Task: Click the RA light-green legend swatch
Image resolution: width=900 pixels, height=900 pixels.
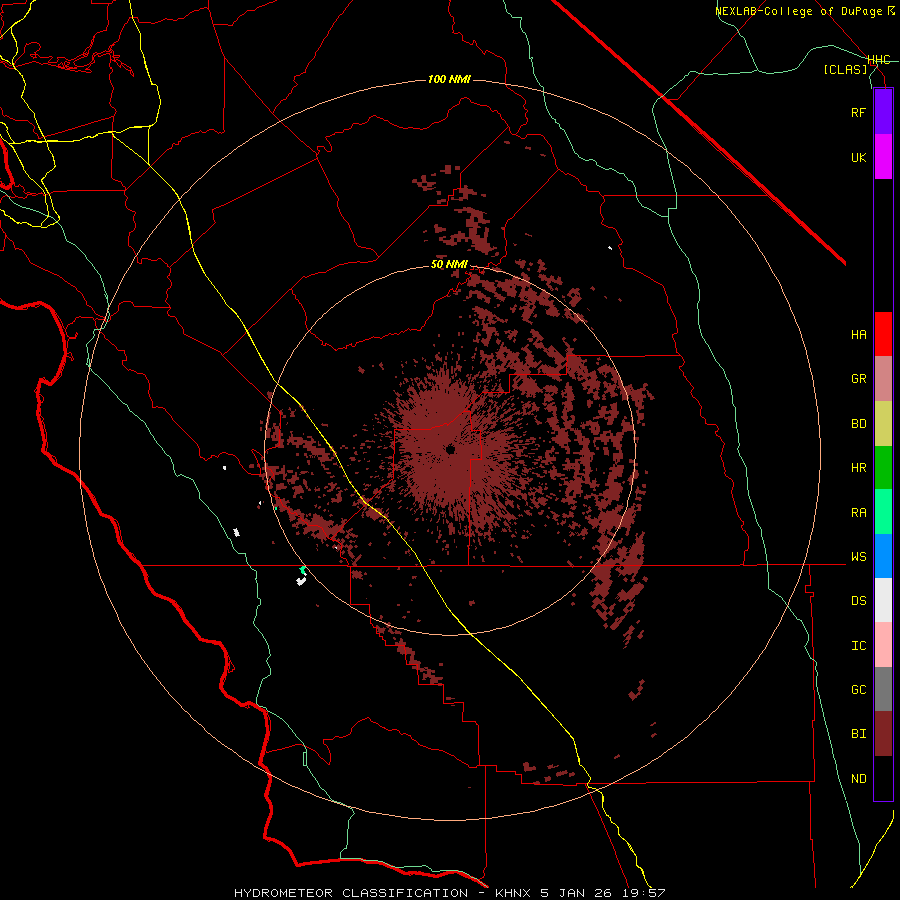Action: [x=883, y=512]
